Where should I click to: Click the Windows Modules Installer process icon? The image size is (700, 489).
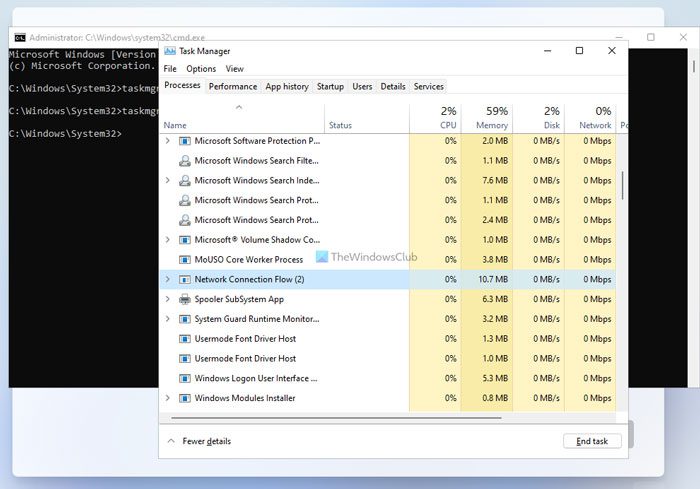tap(184, 398)
